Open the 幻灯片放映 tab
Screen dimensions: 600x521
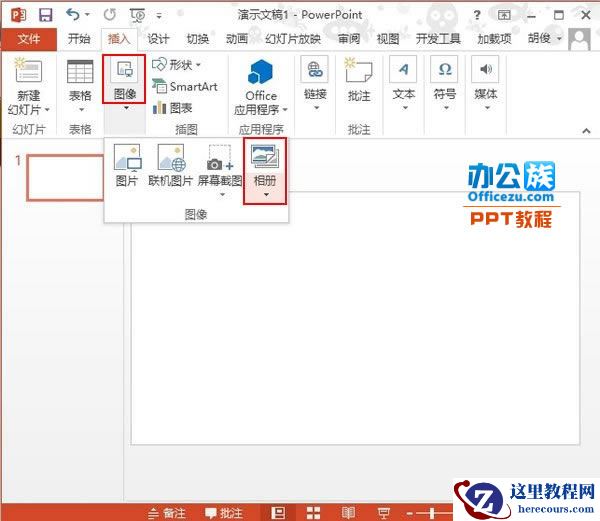[293, 39]
